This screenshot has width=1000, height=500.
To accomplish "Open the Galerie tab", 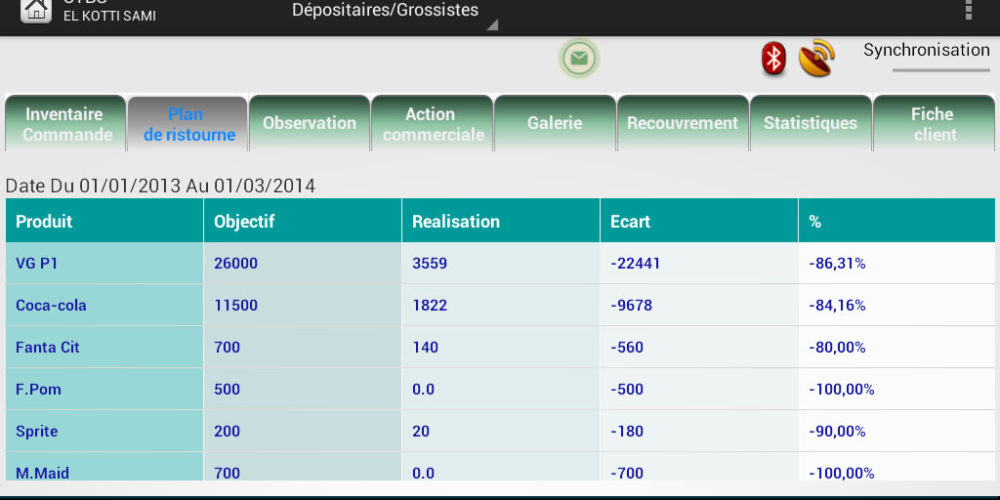I will 555,124.
